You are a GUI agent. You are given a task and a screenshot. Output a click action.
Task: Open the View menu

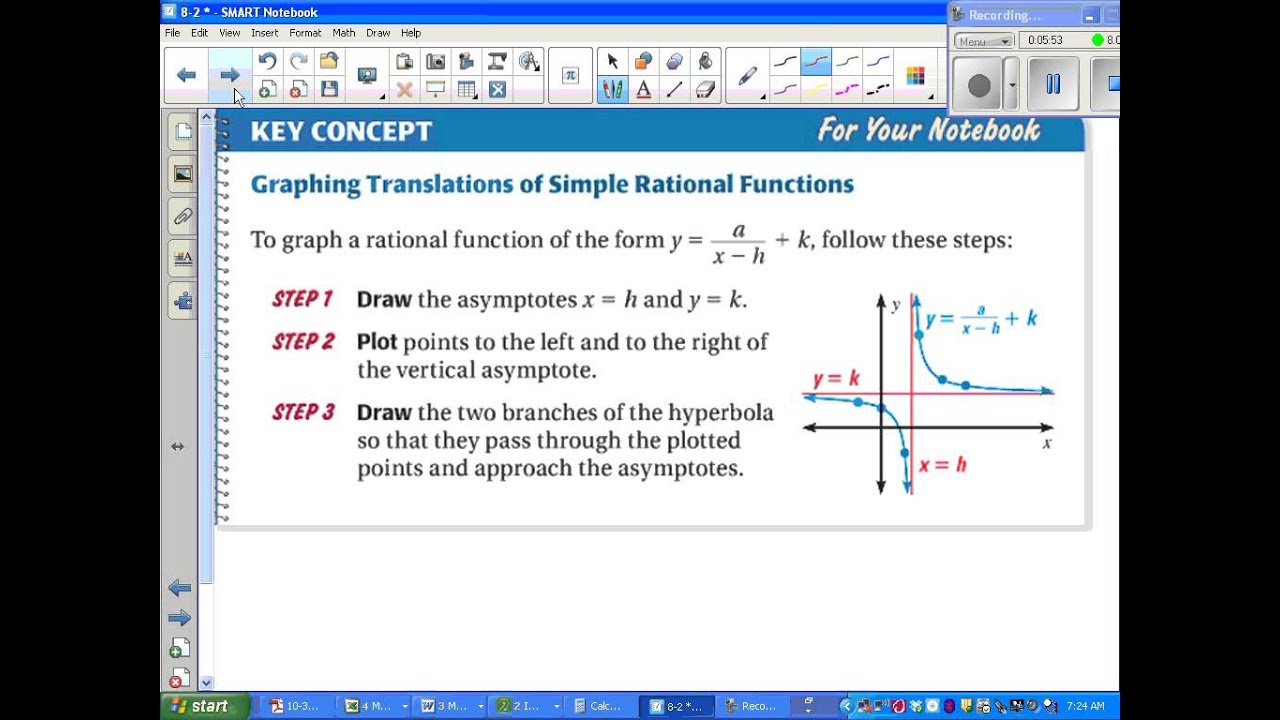(x=230, y=33)
